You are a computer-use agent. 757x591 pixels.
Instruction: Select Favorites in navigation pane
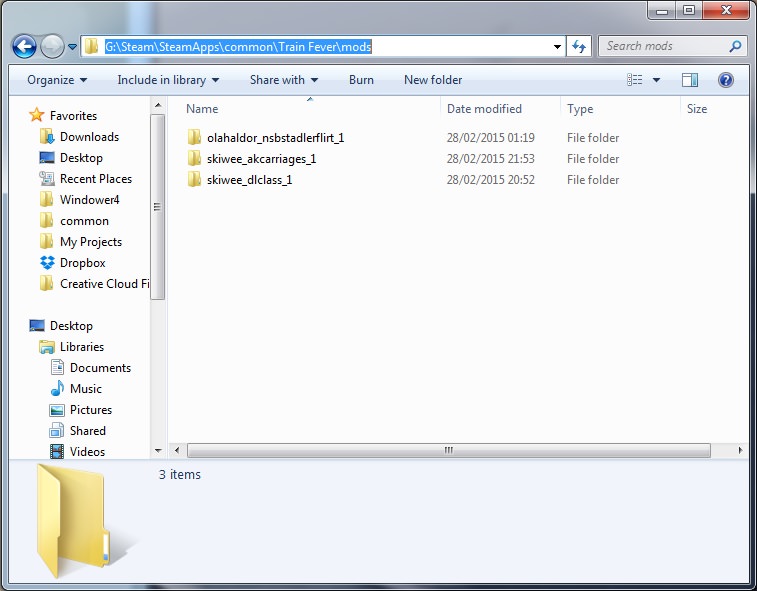[73, 116]
